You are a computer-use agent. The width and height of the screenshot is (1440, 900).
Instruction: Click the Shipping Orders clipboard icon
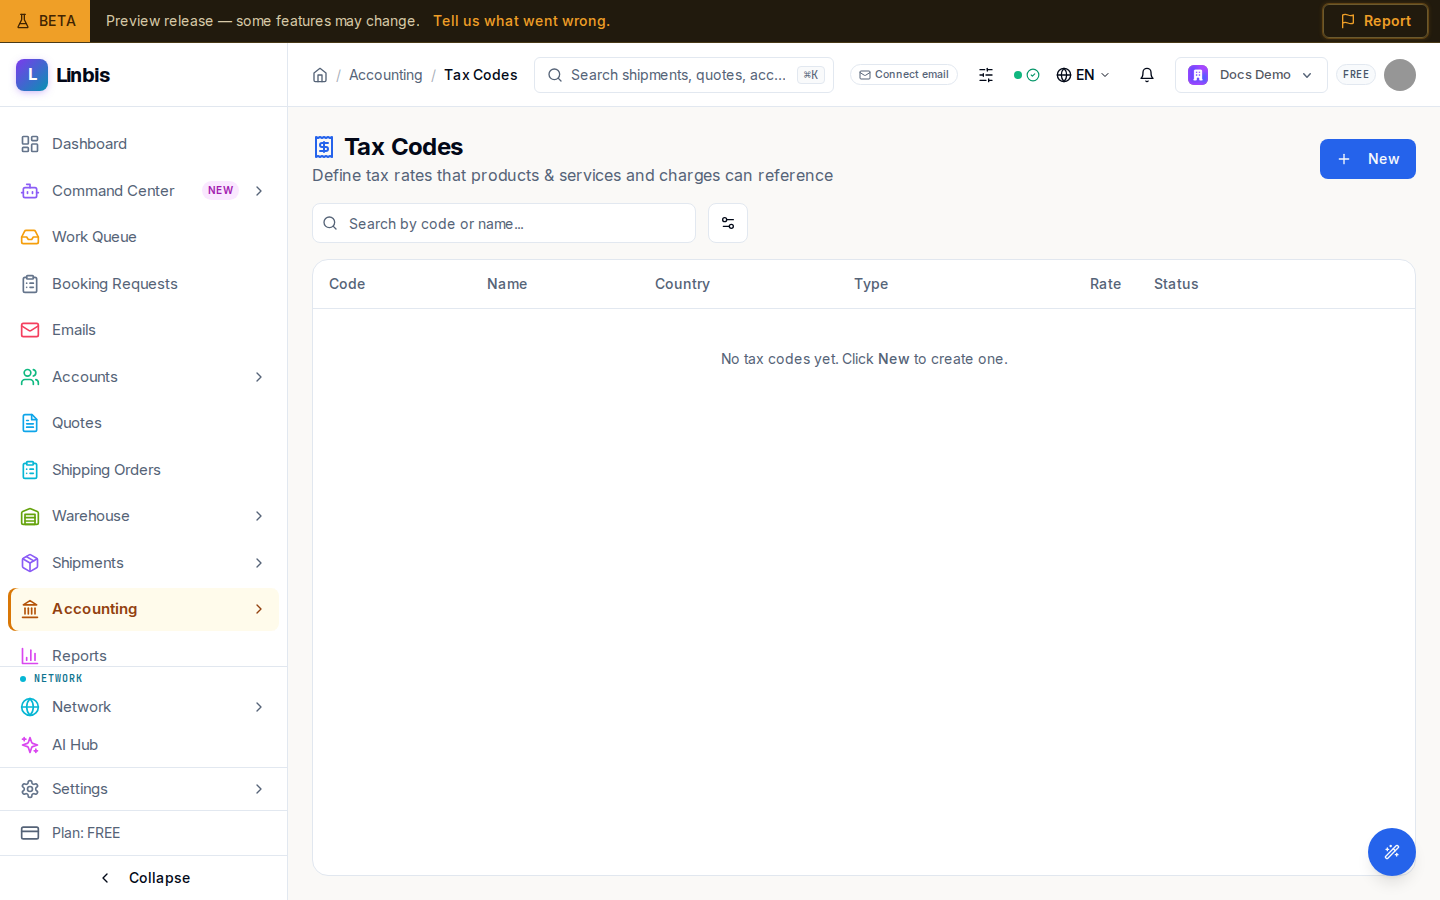tap(30, 470)
